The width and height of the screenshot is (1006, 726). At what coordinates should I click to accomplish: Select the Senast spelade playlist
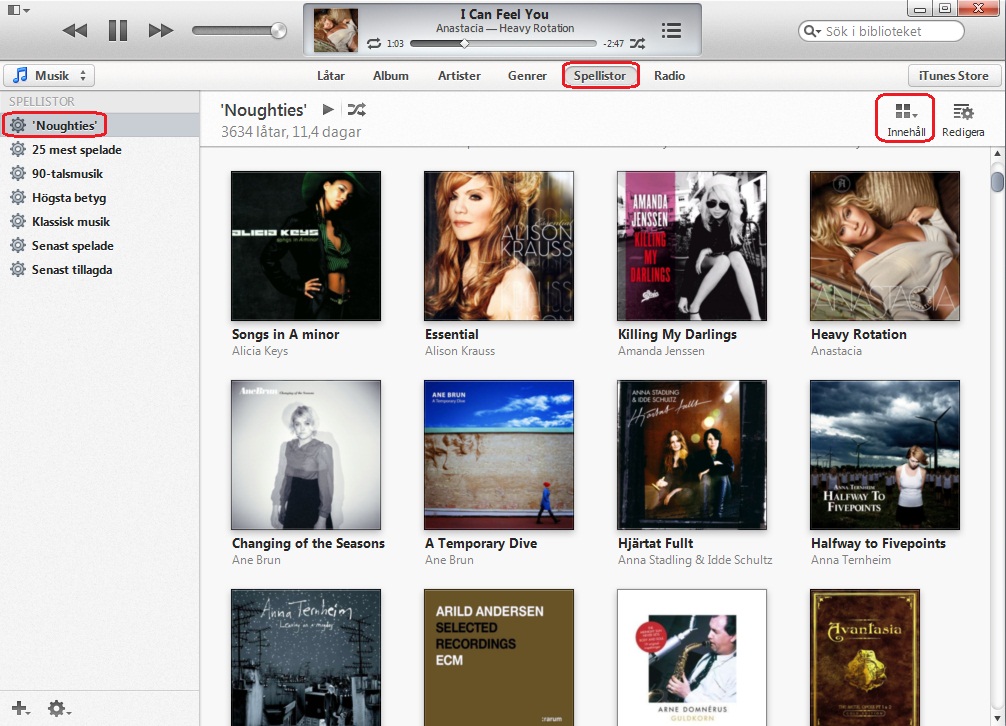99,246
